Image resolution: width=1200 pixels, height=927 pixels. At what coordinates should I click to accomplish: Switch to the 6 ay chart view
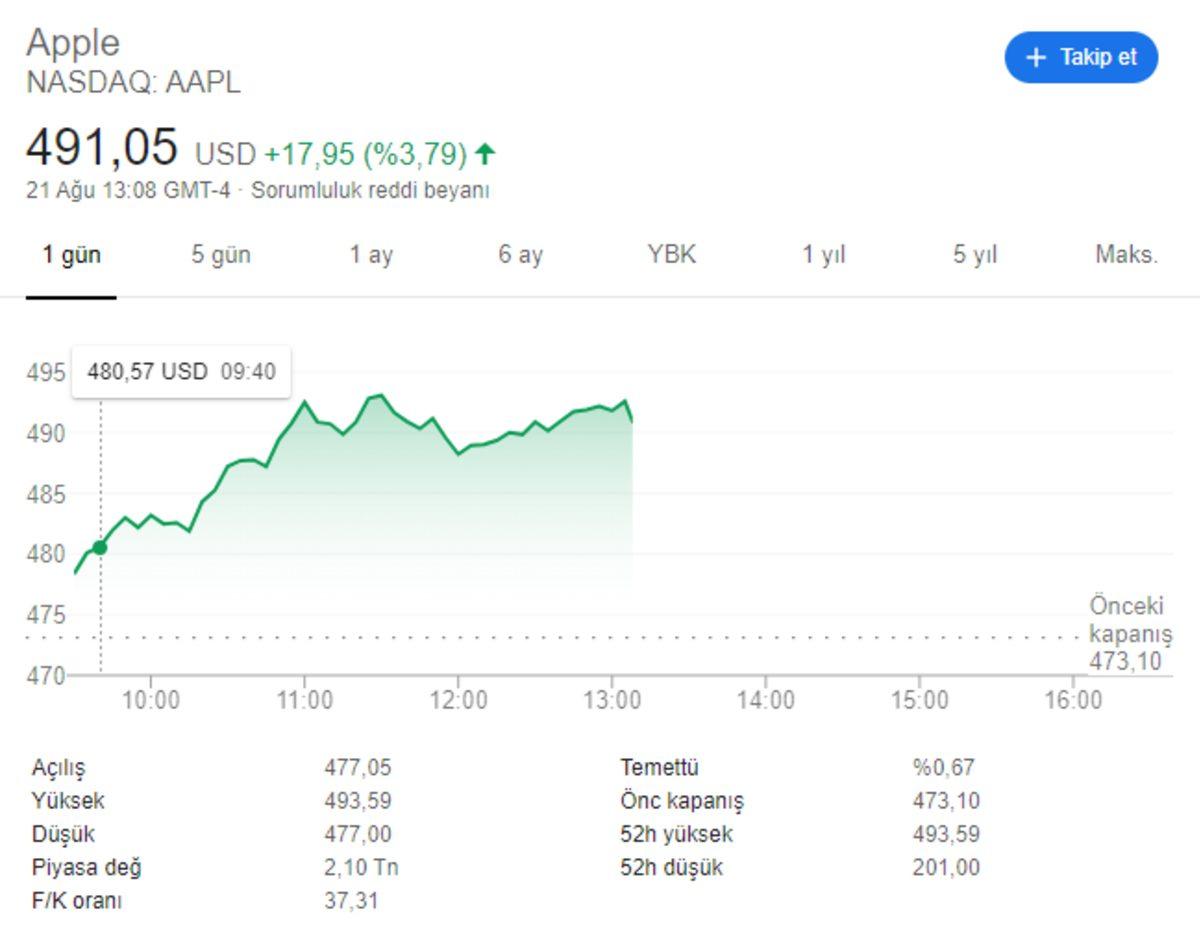[519, 255]
